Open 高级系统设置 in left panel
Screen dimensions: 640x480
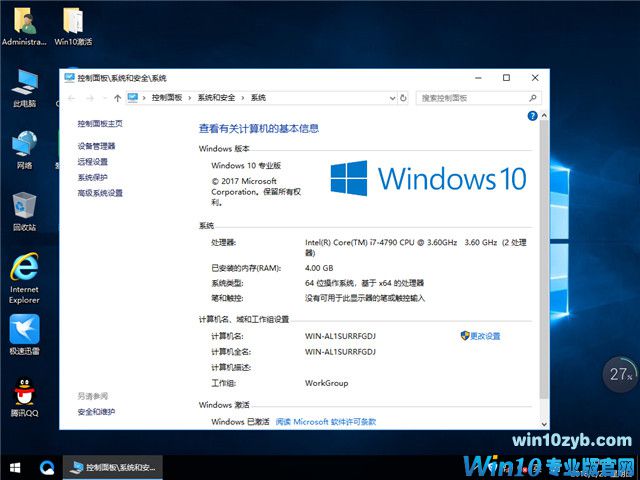[x=100, y=193]
